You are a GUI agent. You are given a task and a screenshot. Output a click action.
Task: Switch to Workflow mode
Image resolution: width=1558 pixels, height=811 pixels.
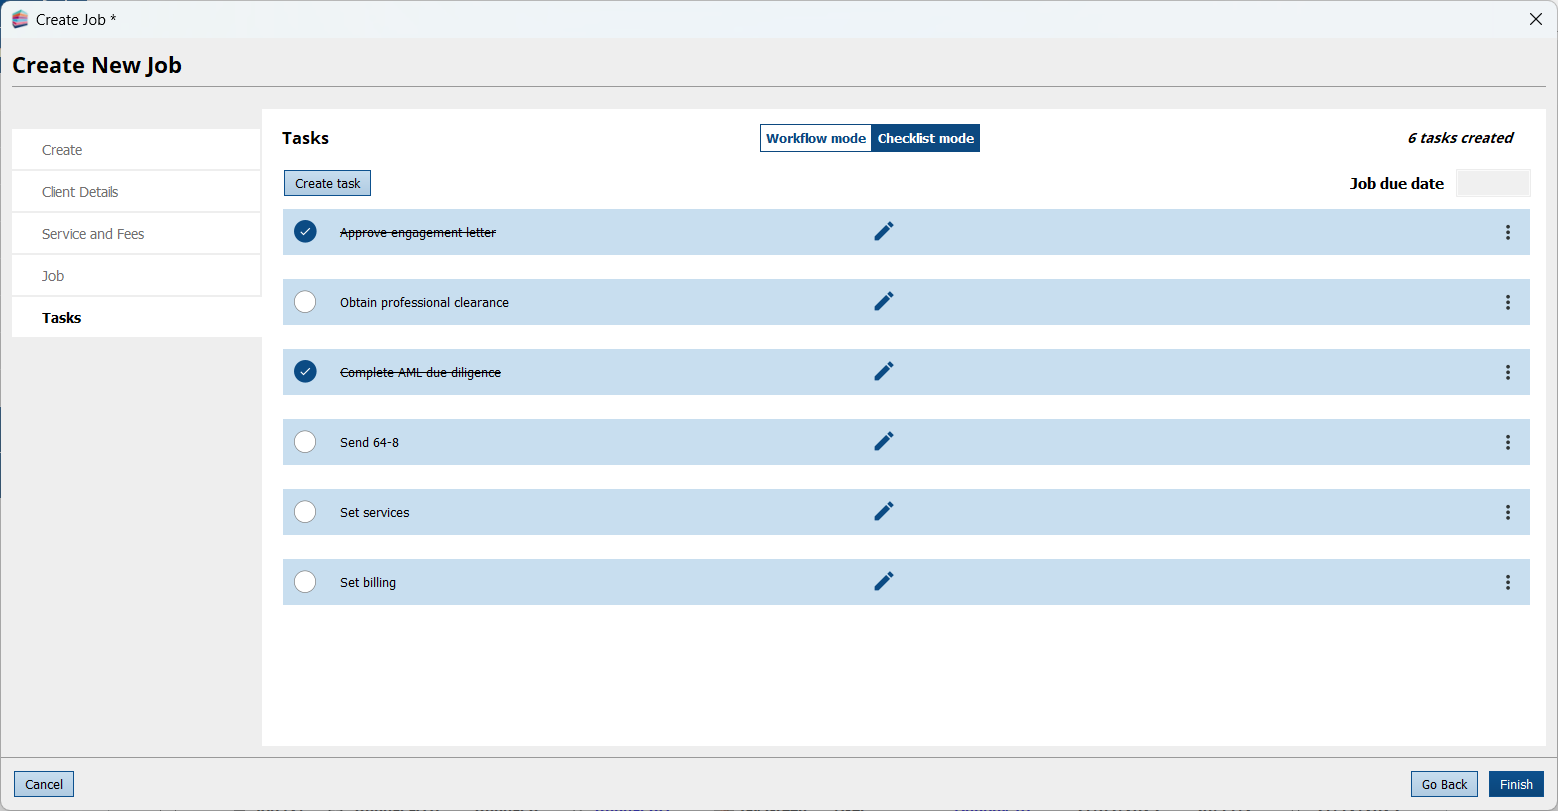(x=816, y=138)
